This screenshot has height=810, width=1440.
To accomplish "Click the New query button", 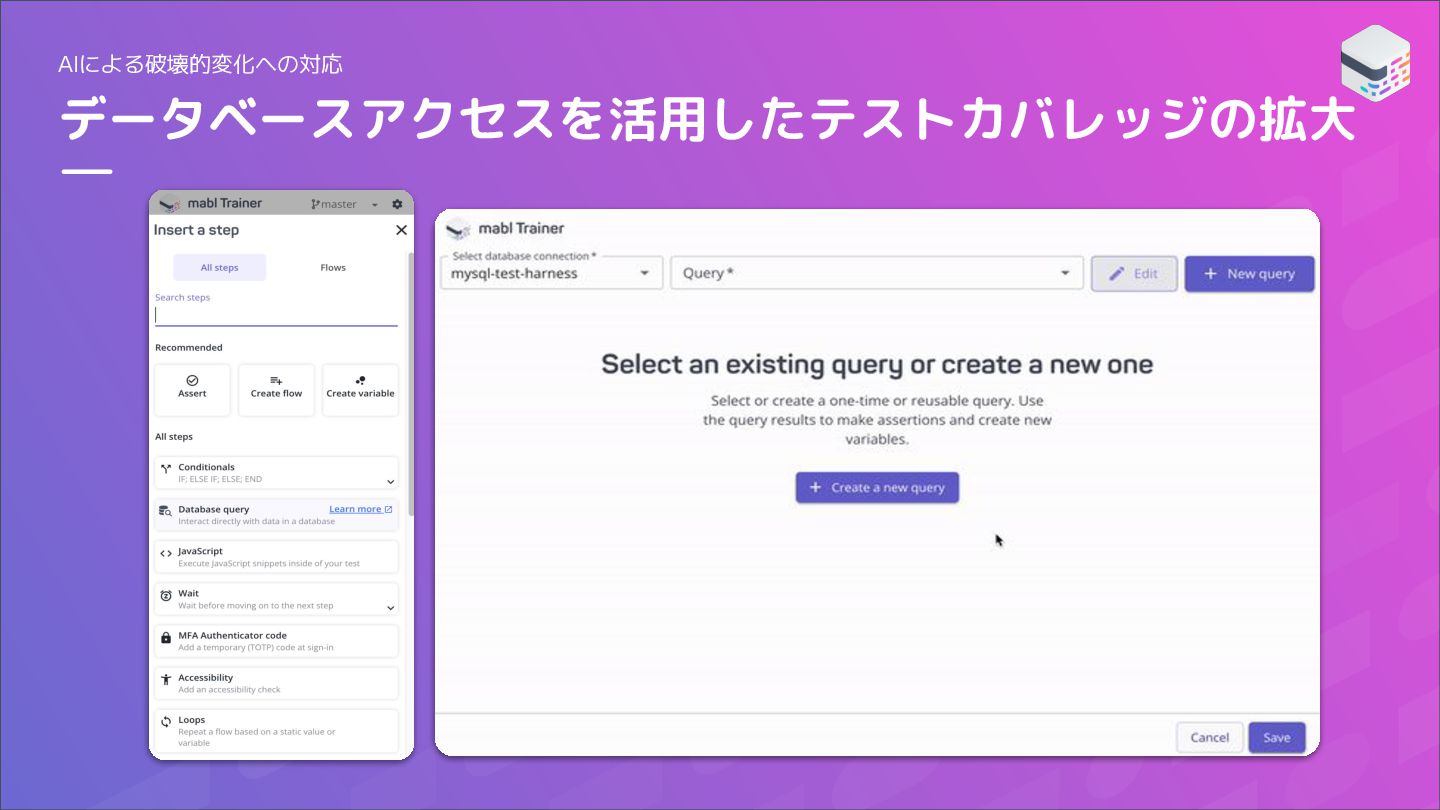I will click(1249, 273).
